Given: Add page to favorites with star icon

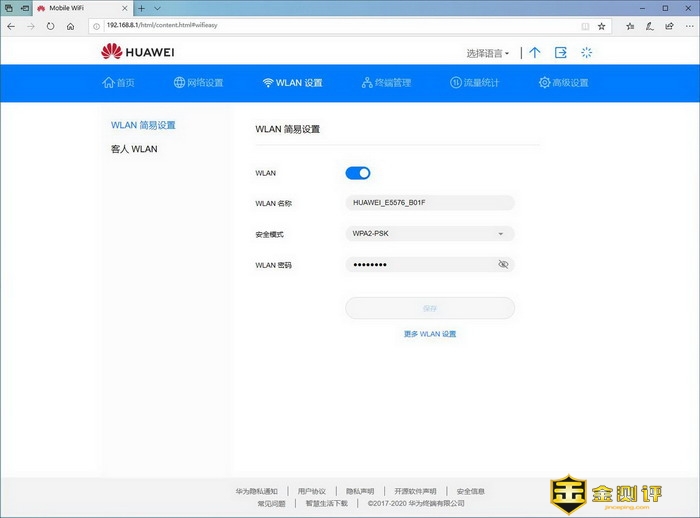Looking at the screenshot, I should click(602, 26).
